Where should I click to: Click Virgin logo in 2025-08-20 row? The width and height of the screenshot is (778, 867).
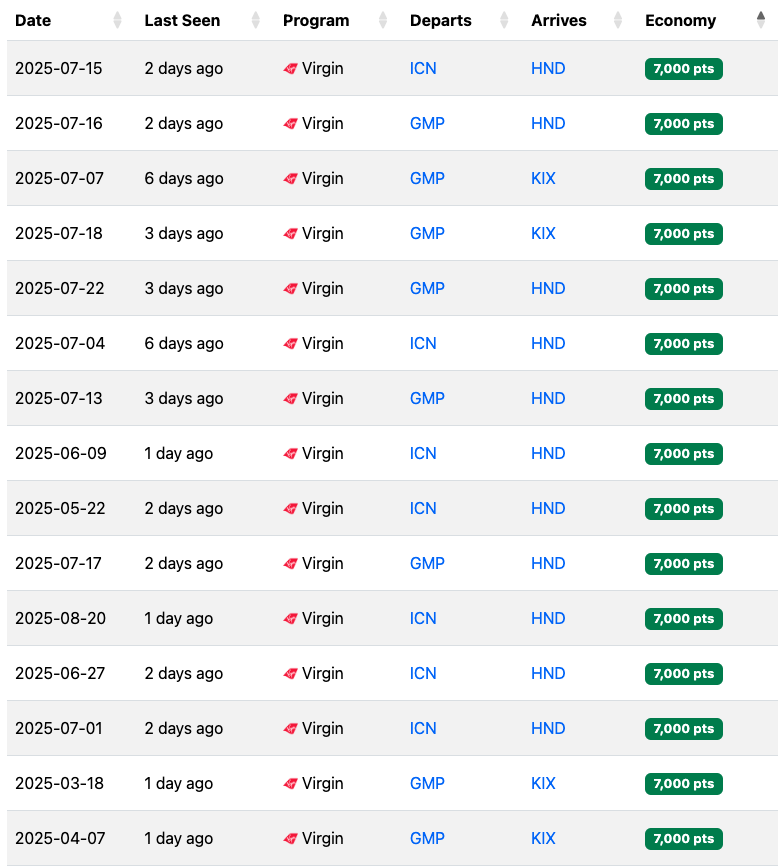tap(290, 619)
